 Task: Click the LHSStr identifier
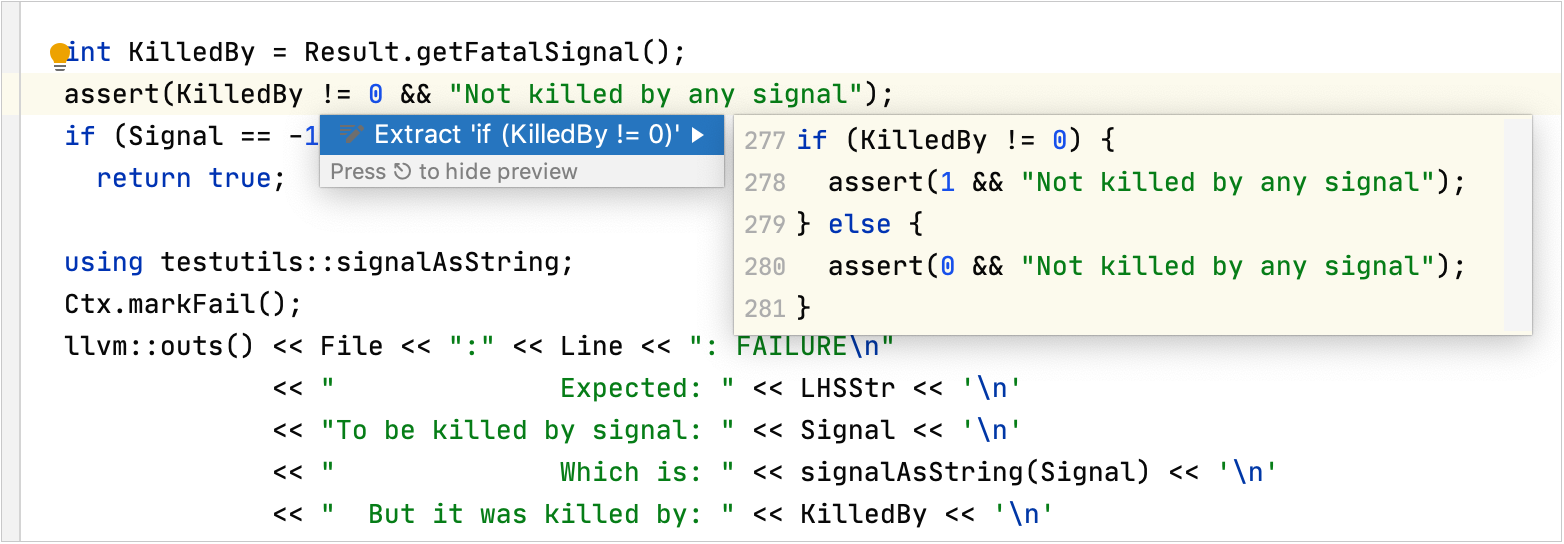pyautogui.click(x=847, y=388)
